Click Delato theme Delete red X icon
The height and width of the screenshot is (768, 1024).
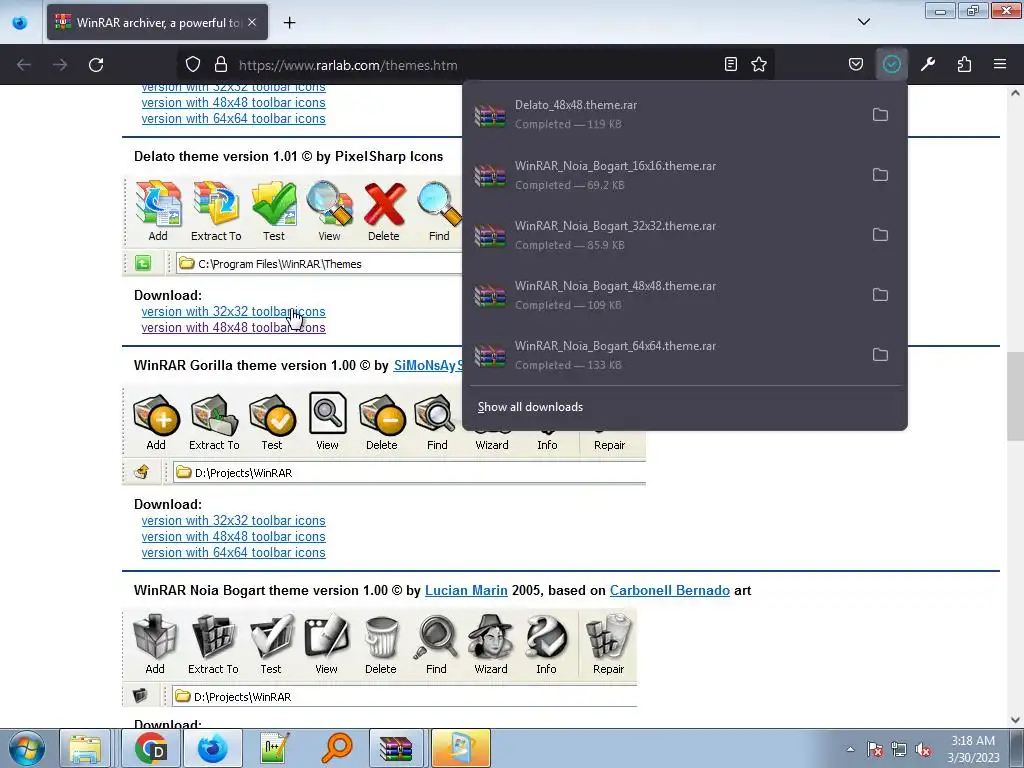(x=384, y=210)
